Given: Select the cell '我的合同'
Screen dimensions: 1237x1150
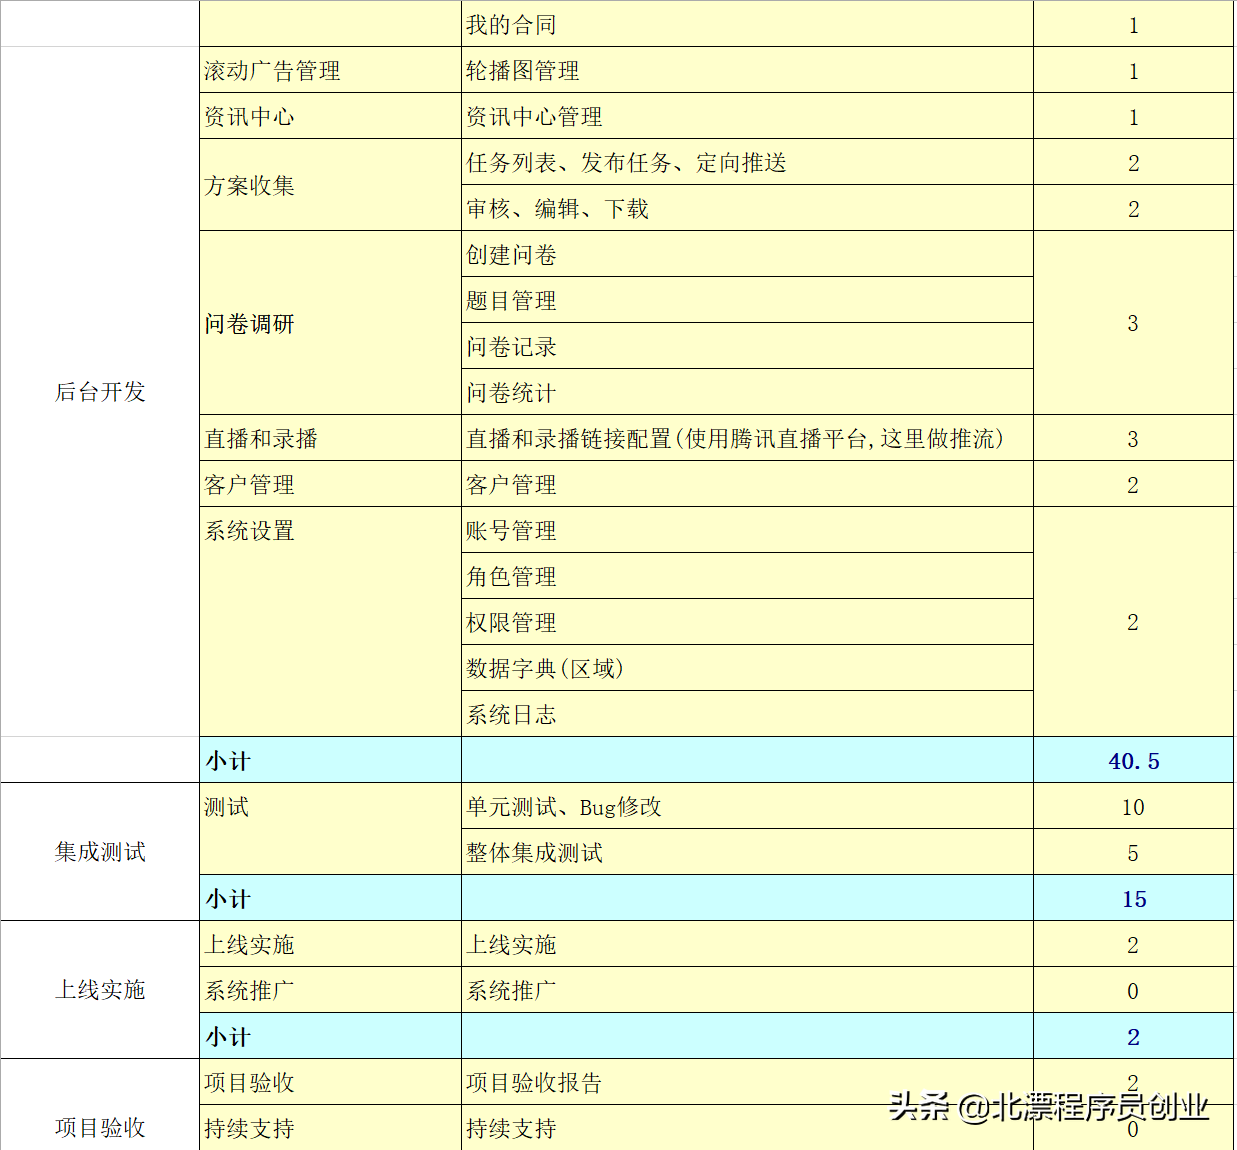Looking at the screenshot, I should pyautogui.click(x=747, y=24).
